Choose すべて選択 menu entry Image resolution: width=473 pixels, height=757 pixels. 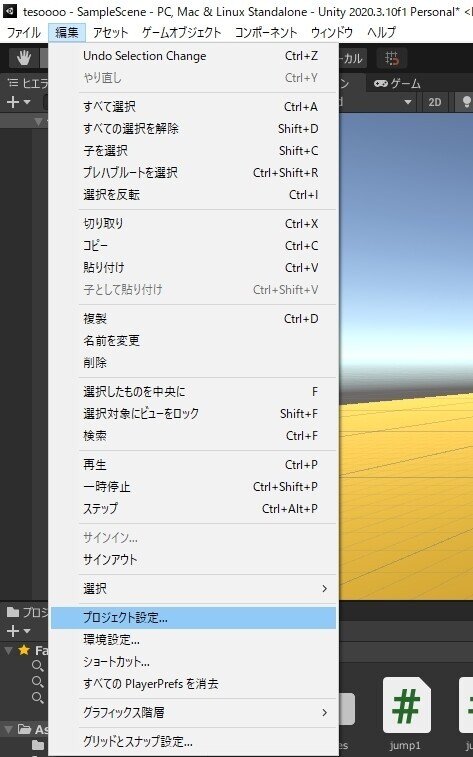pyautogui.click(x=193, y=107)
